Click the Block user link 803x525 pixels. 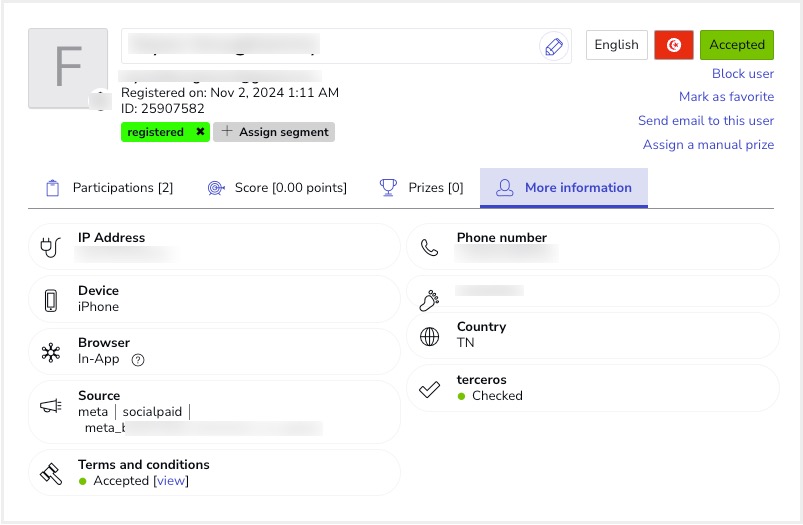pyautogui.click(x=743, y=73)
